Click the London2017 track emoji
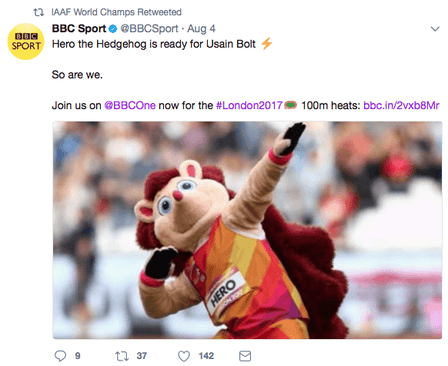This screenshot has width=448, height=366. tap(290, 105)
